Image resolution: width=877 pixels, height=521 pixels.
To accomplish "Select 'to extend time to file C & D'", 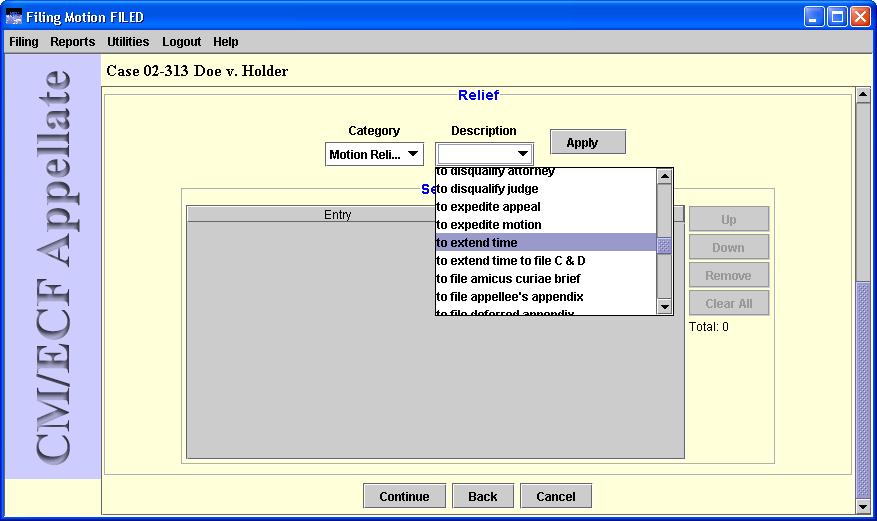I will pyautogui.click(x=546, y=260).
